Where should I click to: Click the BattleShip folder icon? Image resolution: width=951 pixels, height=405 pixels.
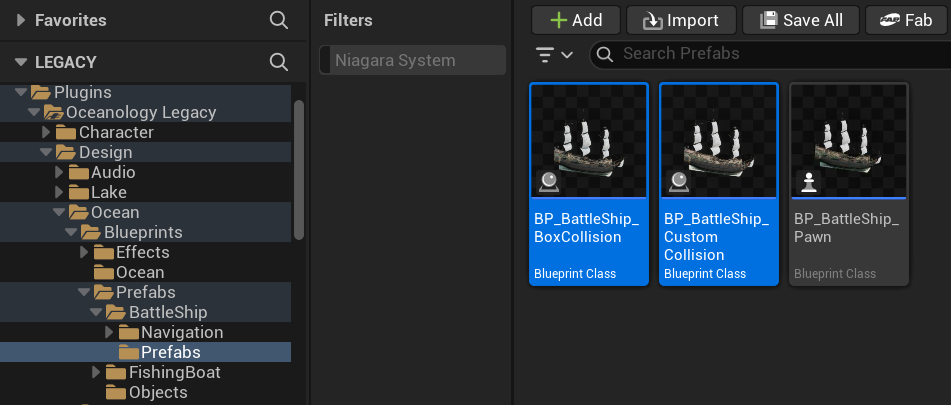[x=116, y=312]
